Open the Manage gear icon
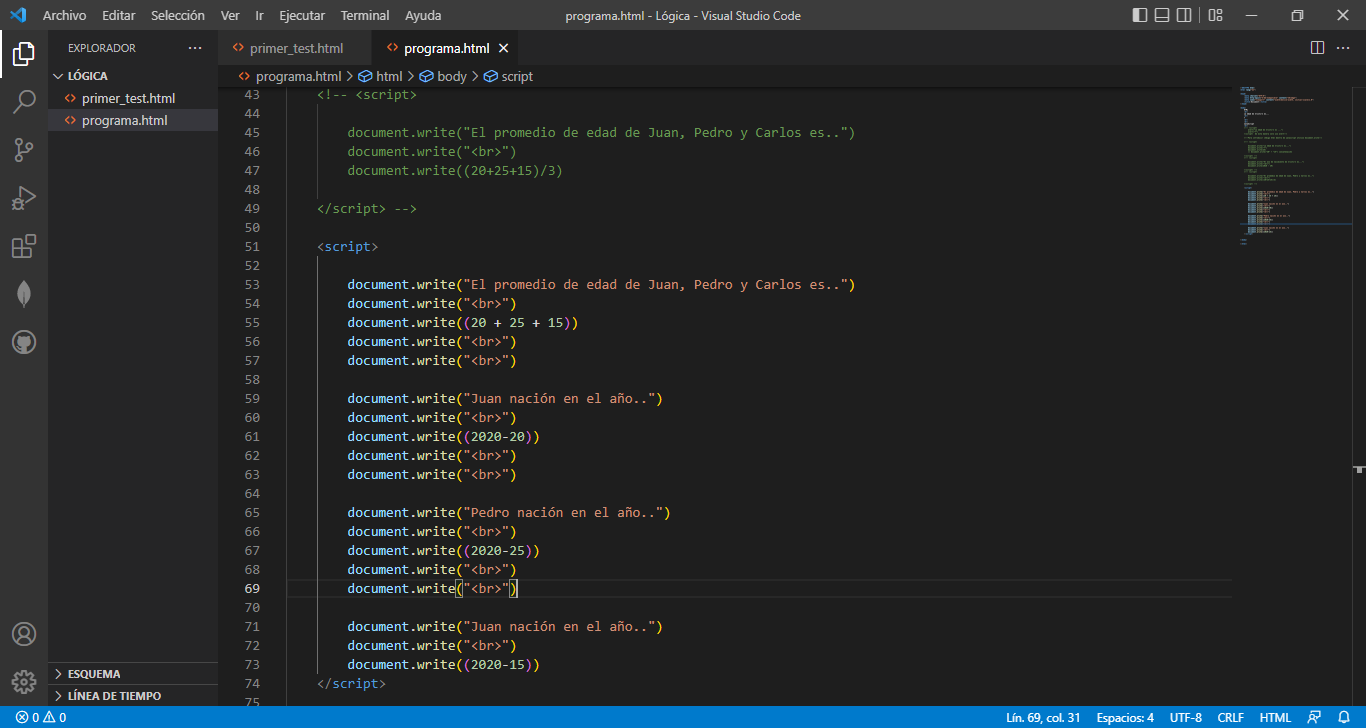Viewport: 1366px width, 728px height. pos(24,682)
